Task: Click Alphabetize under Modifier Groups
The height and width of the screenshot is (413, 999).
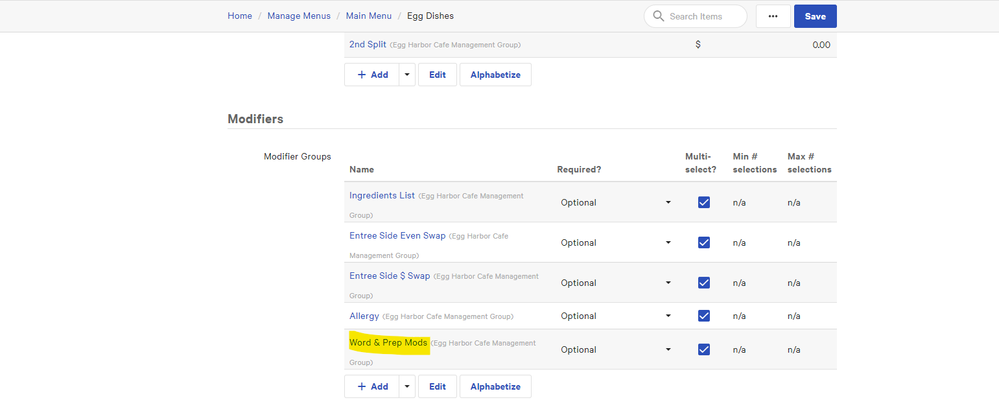Action: 495,386
